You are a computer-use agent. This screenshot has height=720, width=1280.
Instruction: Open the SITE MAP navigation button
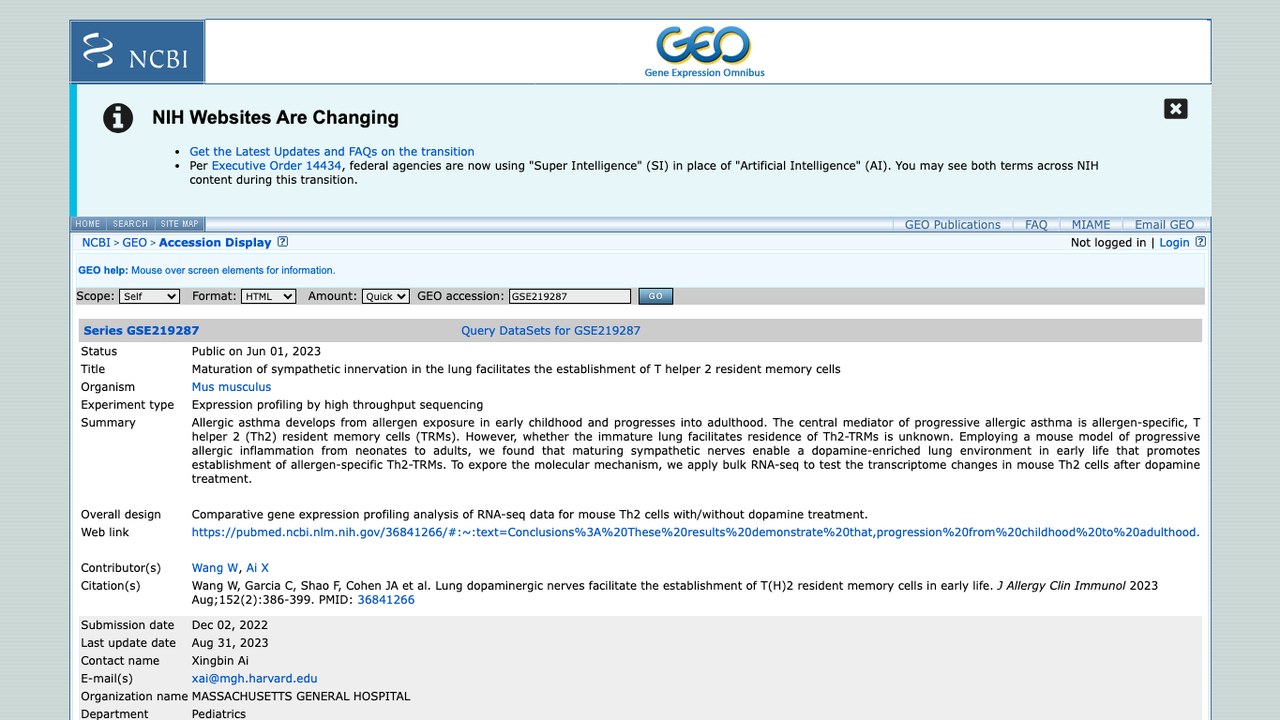tap(180, 224)
